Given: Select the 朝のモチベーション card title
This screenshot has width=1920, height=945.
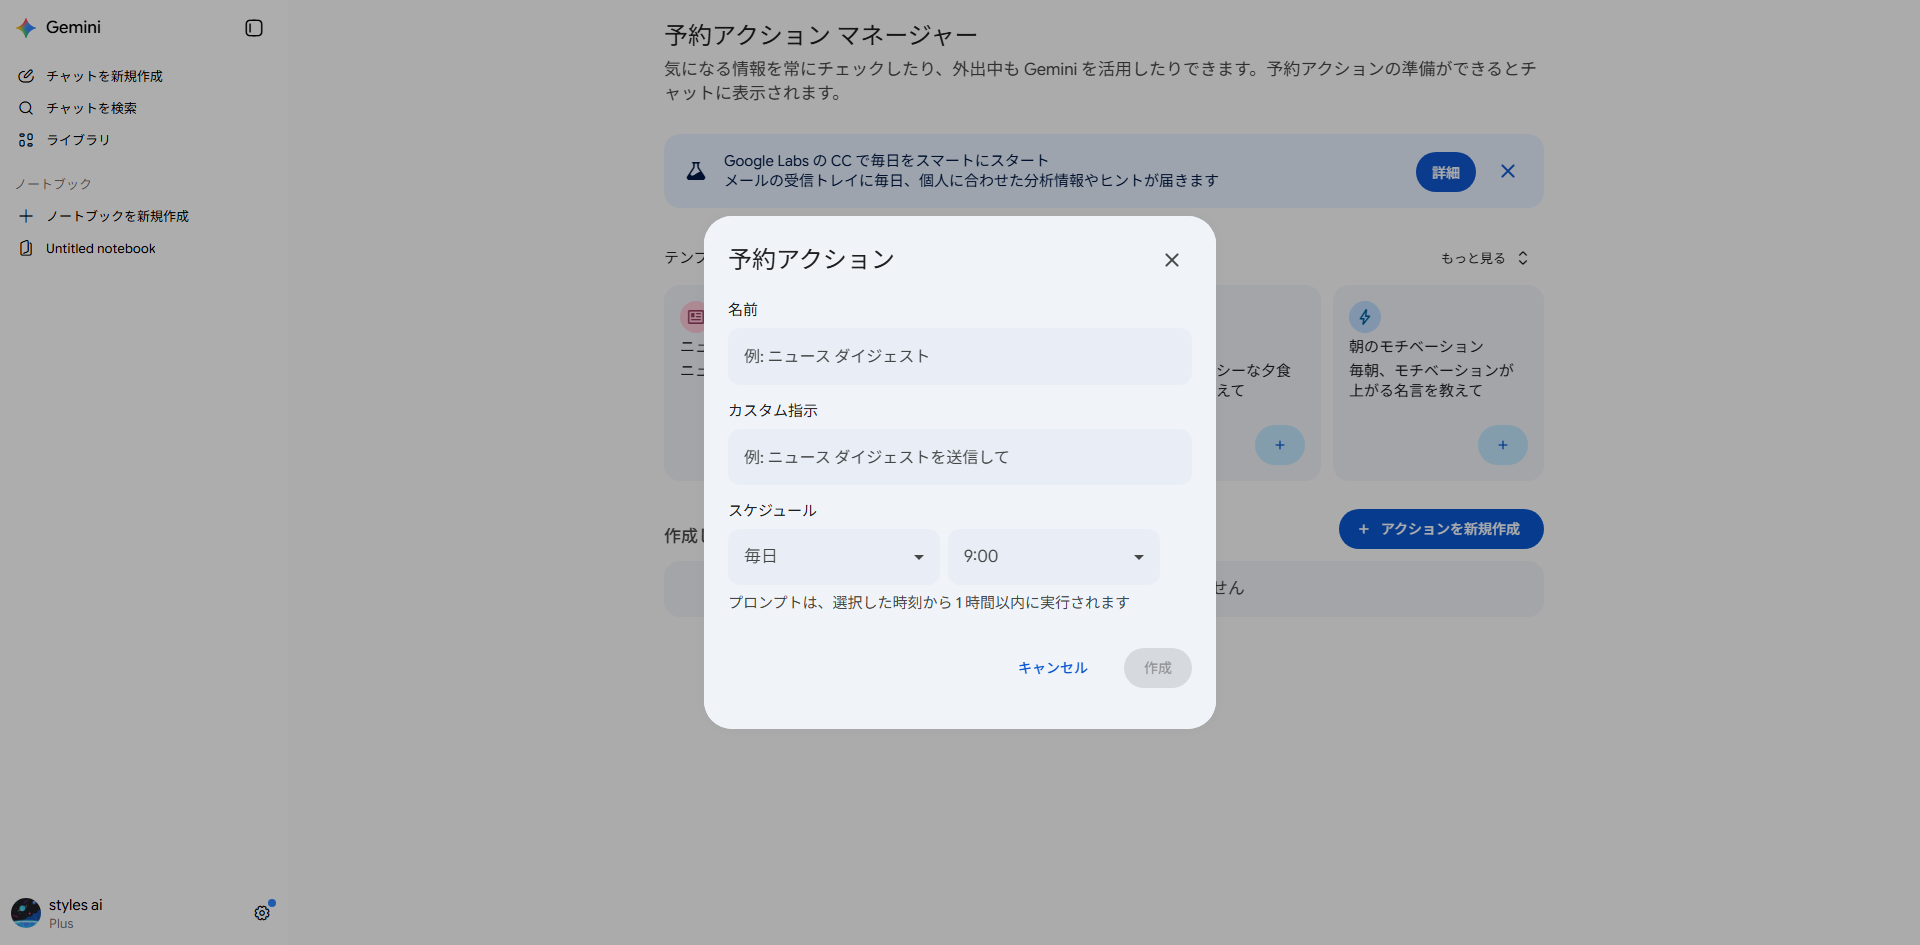Looking at the screenshot, I should [x=1416, y=347].
